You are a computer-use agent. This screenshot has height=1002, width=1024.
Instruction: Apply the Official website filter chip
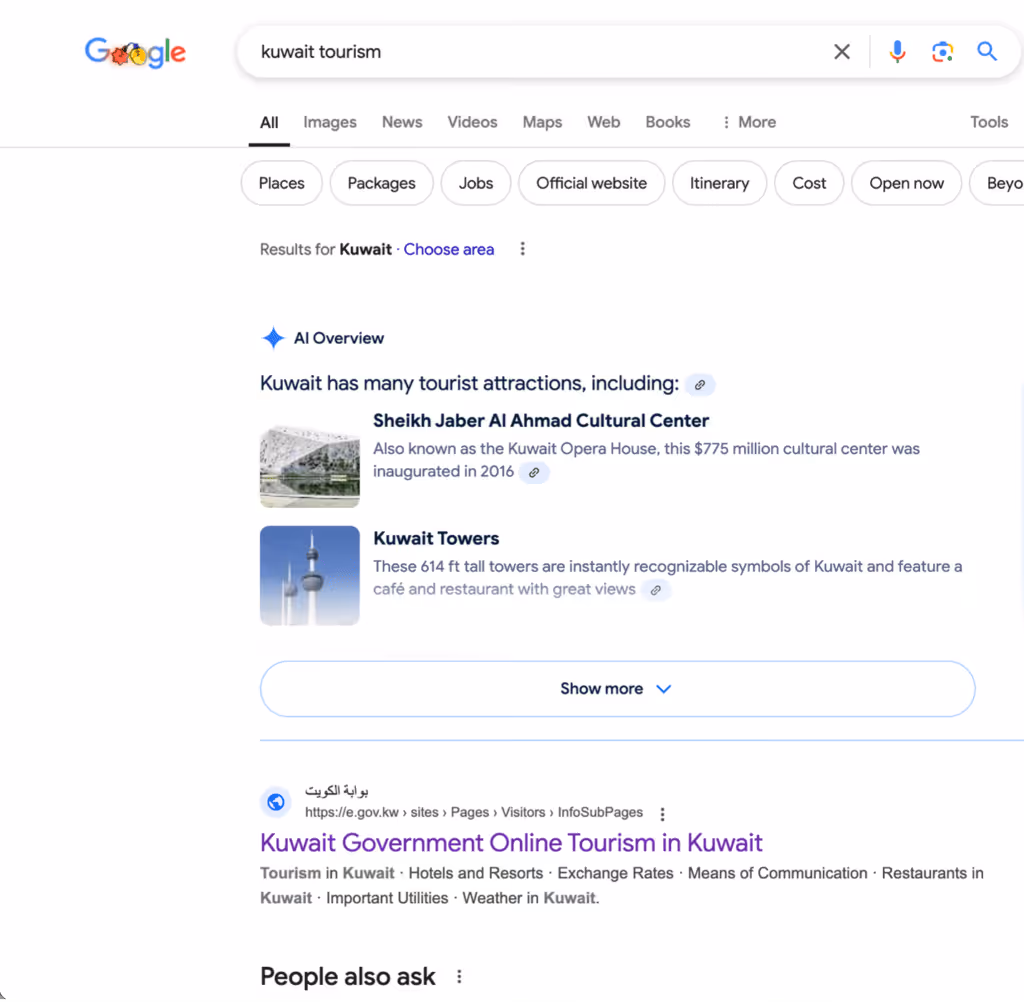point(592,183)
